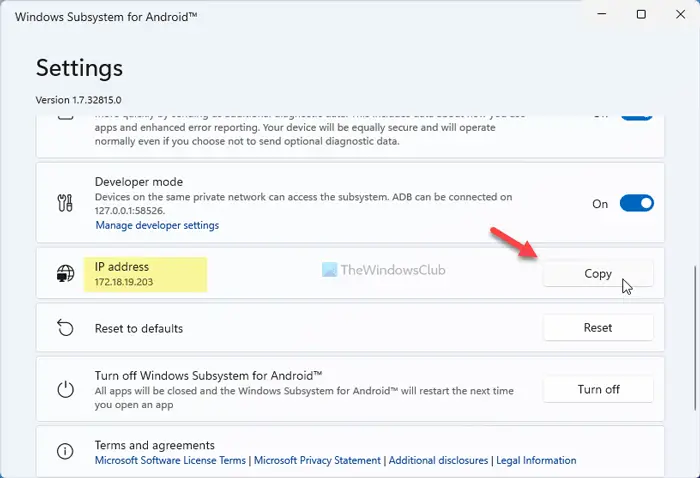Turn off Windows Subsystem for Android
700x478 pixels.
coord(598,389)
